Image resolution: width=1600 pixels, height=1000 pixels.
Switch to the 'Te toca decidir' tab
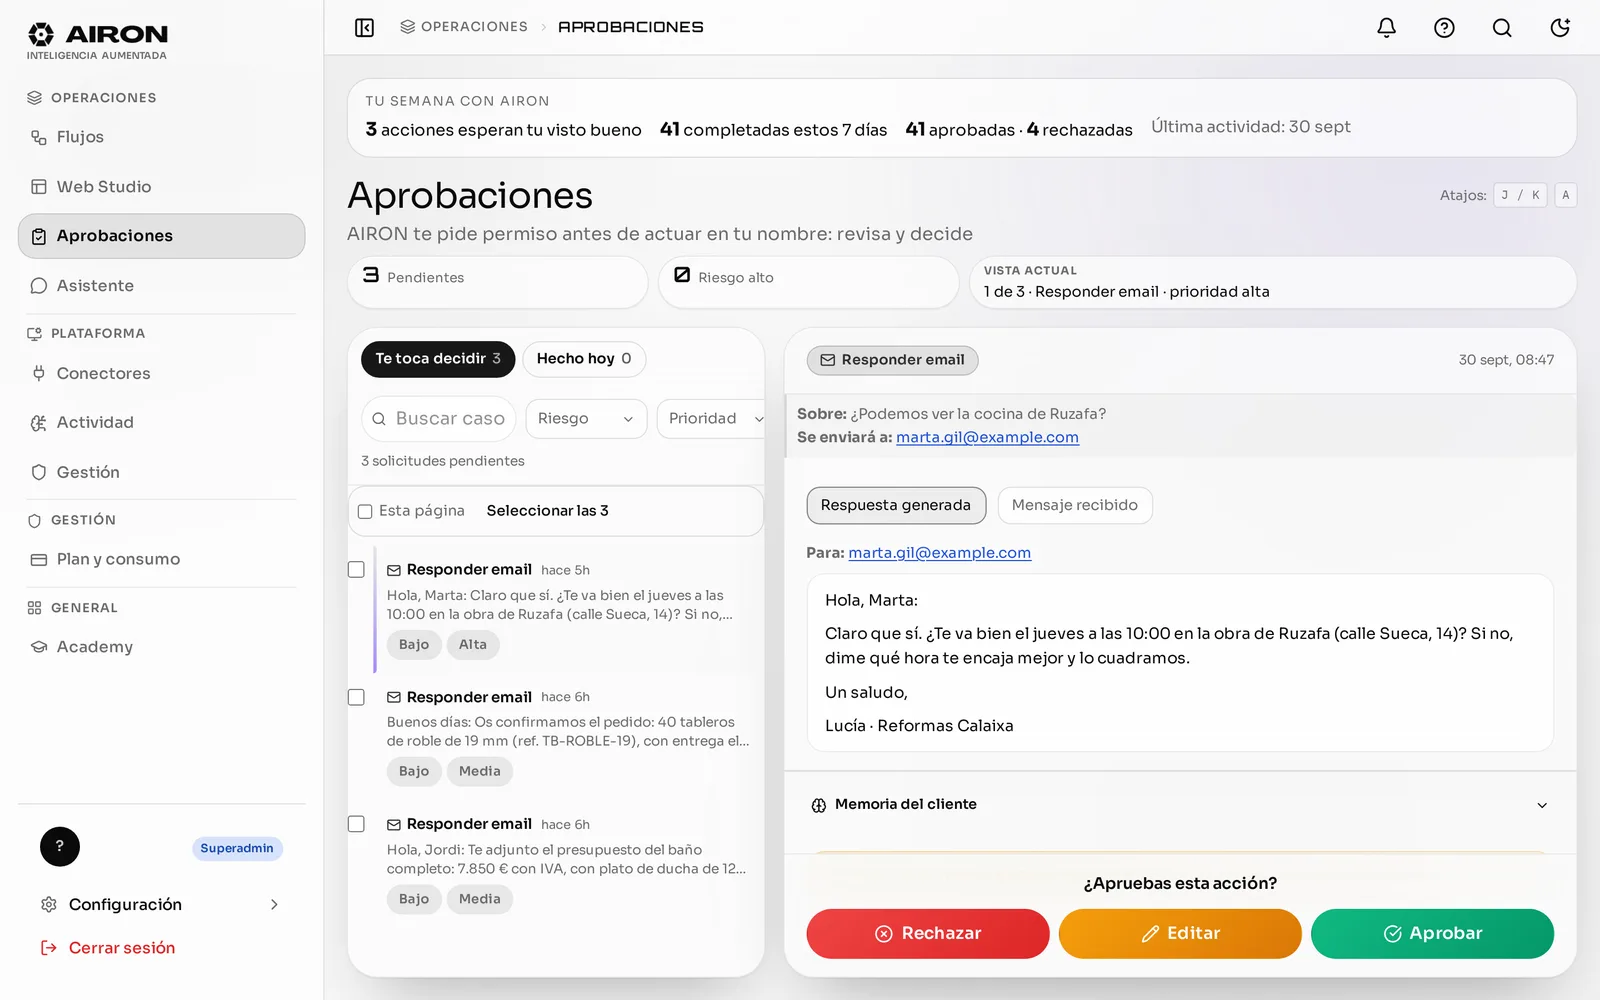tap(438, 359)
